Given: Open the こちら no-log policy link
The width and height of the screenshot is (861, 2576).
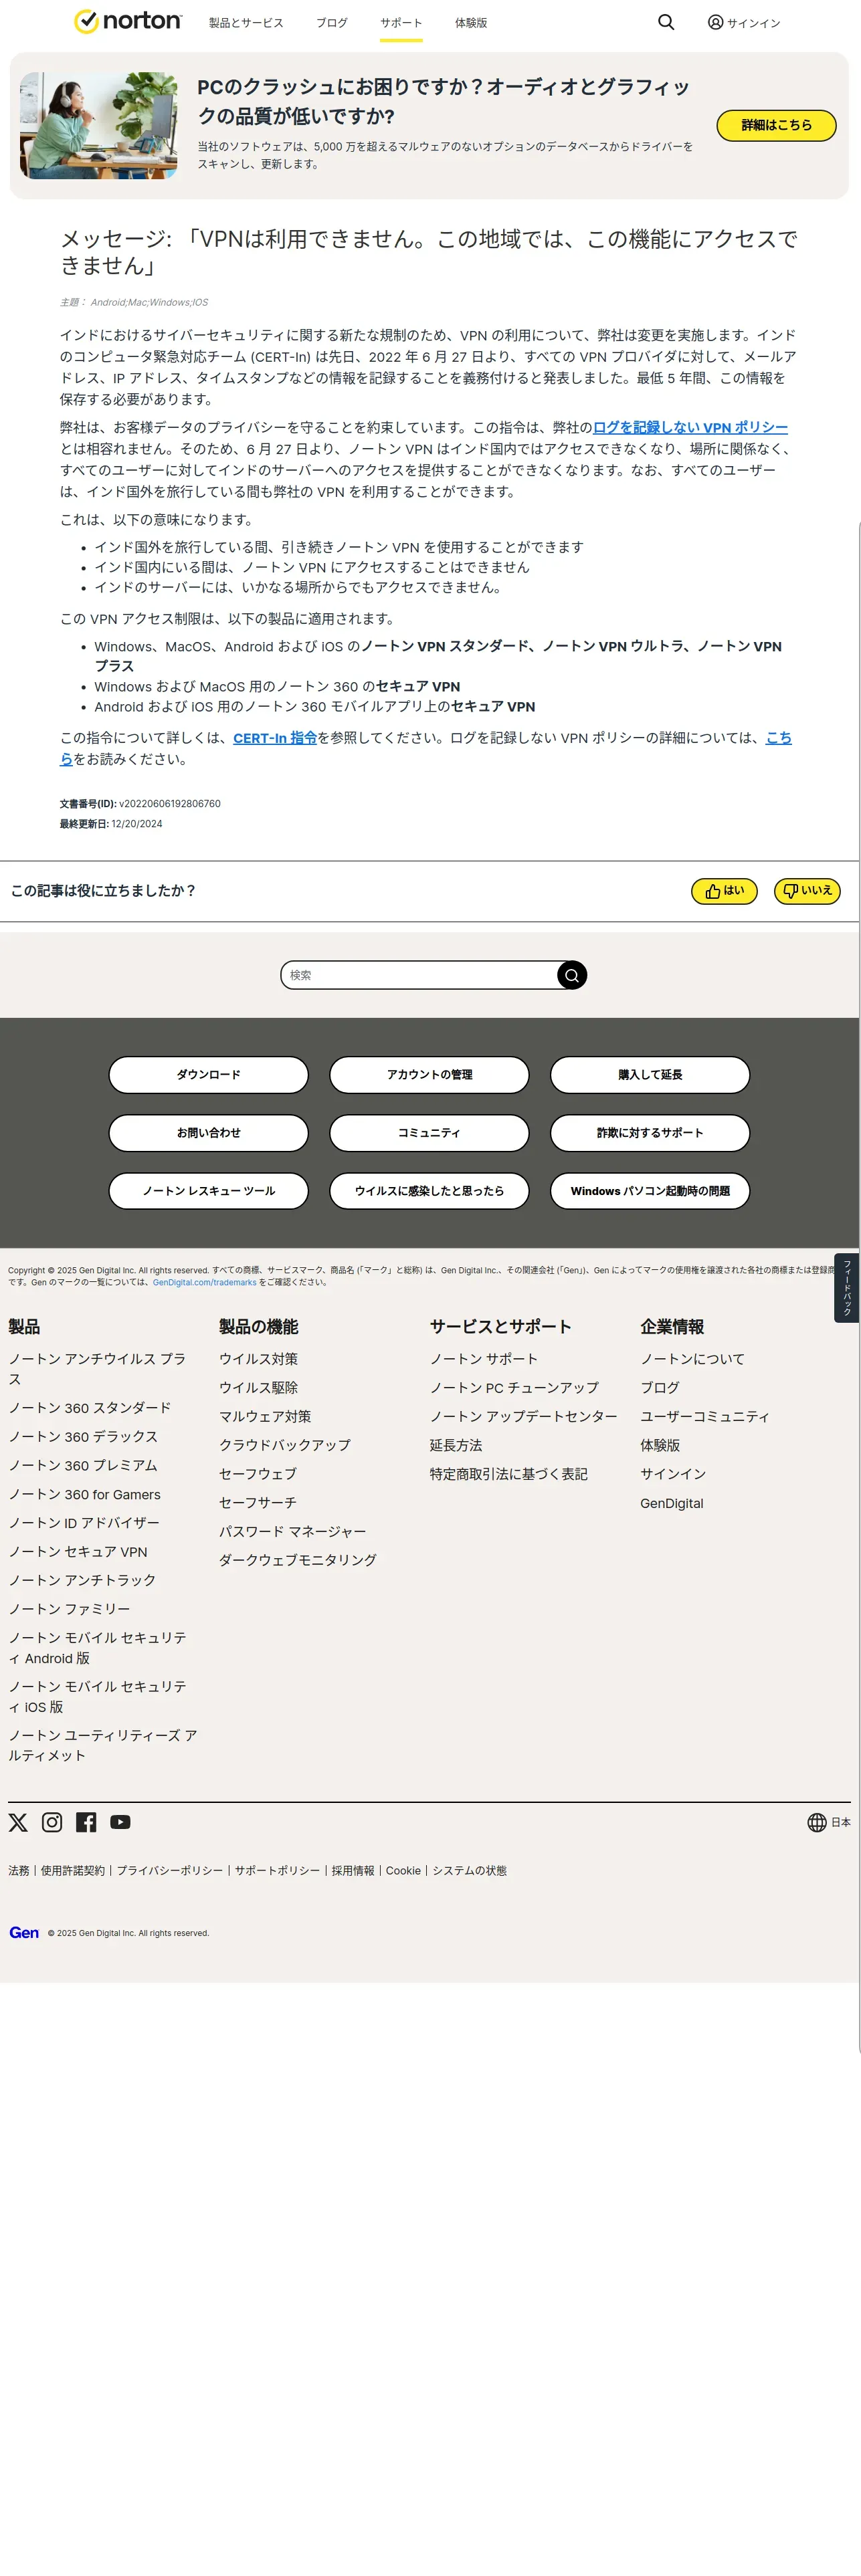Looking at the screenshot, I should click(x=778, y=738).
